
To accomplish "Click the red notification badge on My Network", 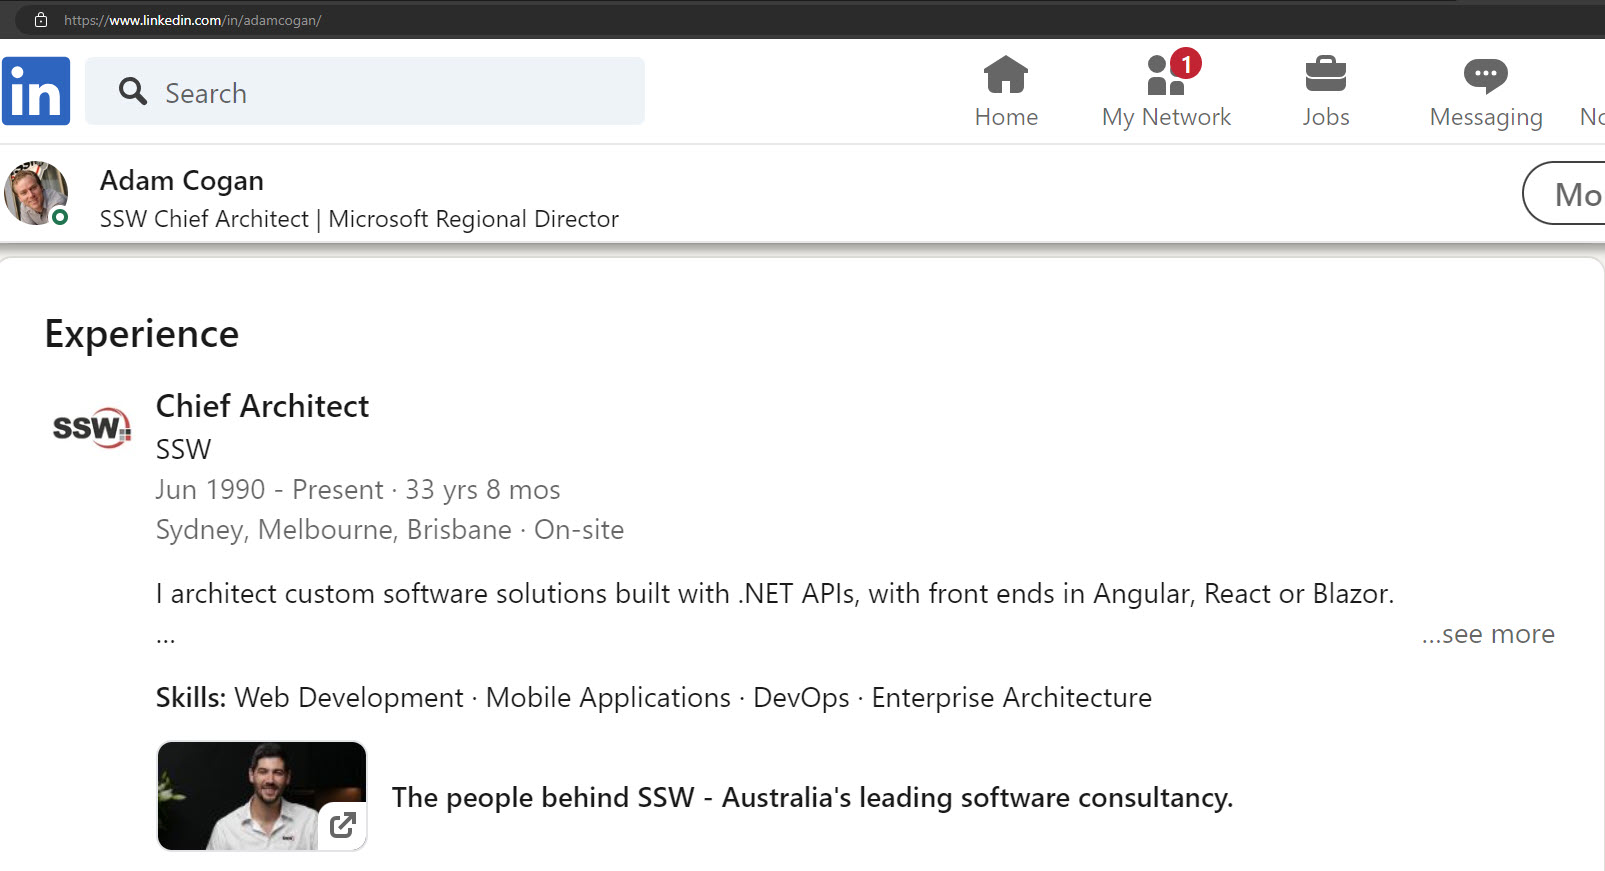I will click(x=1186, y=64).
